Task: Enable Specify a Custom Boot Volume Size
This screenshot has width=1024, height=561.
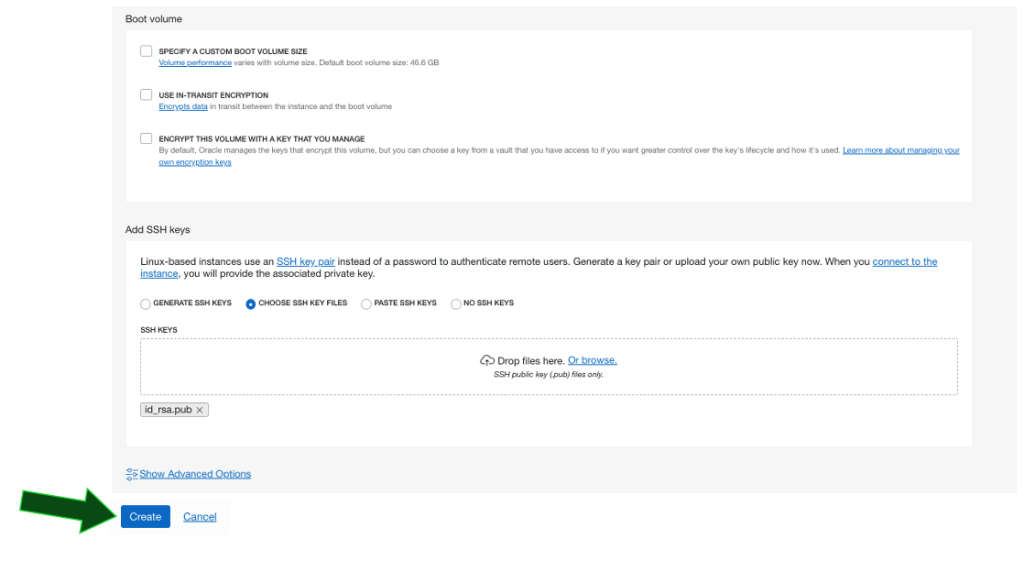Action: point(146,51)
